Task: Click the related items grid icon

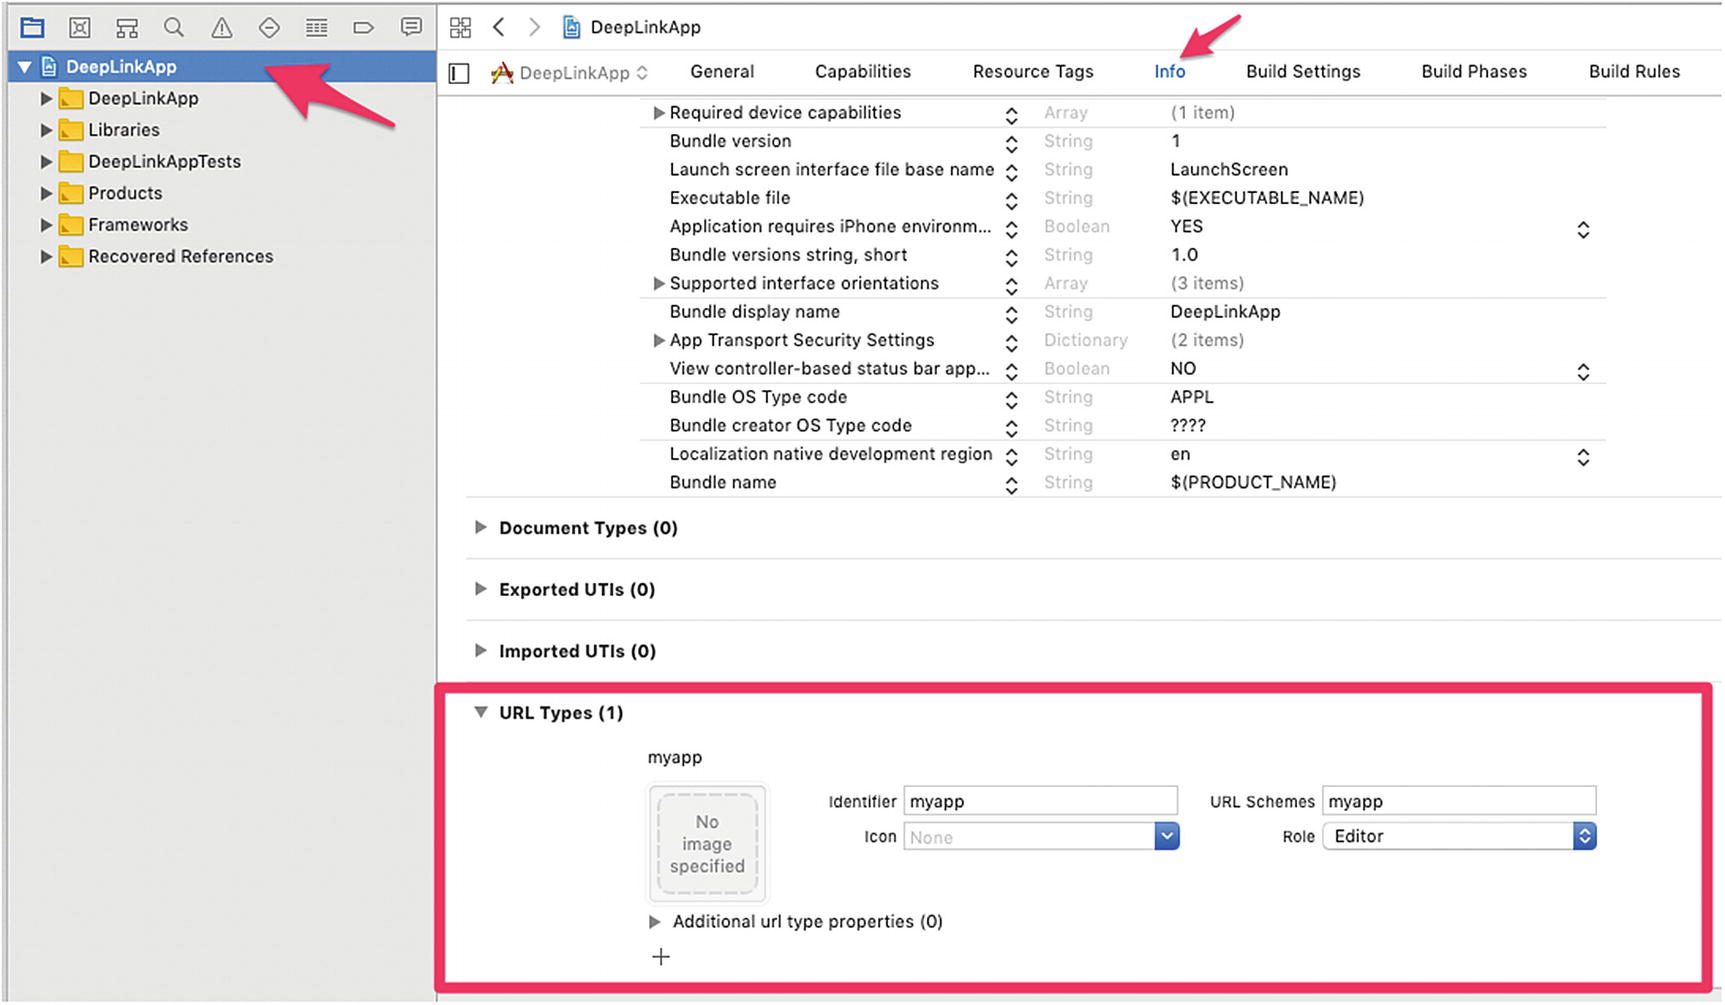Action: [460, 27]
